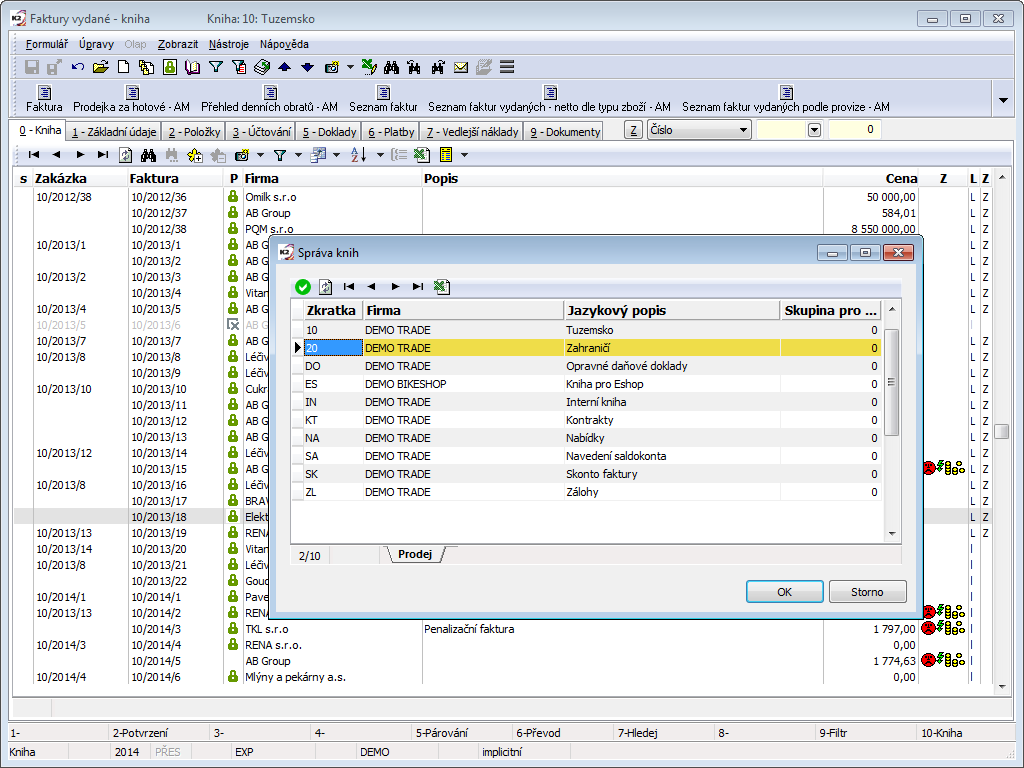Image resolution: width=1024 pixels, height=768 pixels.
Task: Click the open folder icon in main toolbar
Action: pos(100,67)
